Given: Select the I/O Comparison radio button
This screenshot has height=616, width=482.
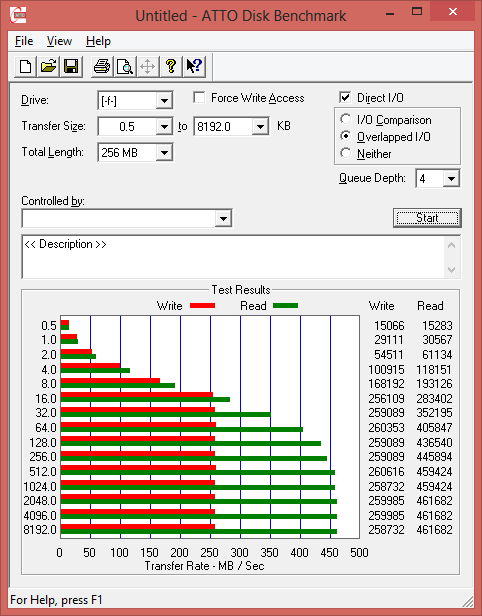Looking at the screenshot, I should 346,119.
